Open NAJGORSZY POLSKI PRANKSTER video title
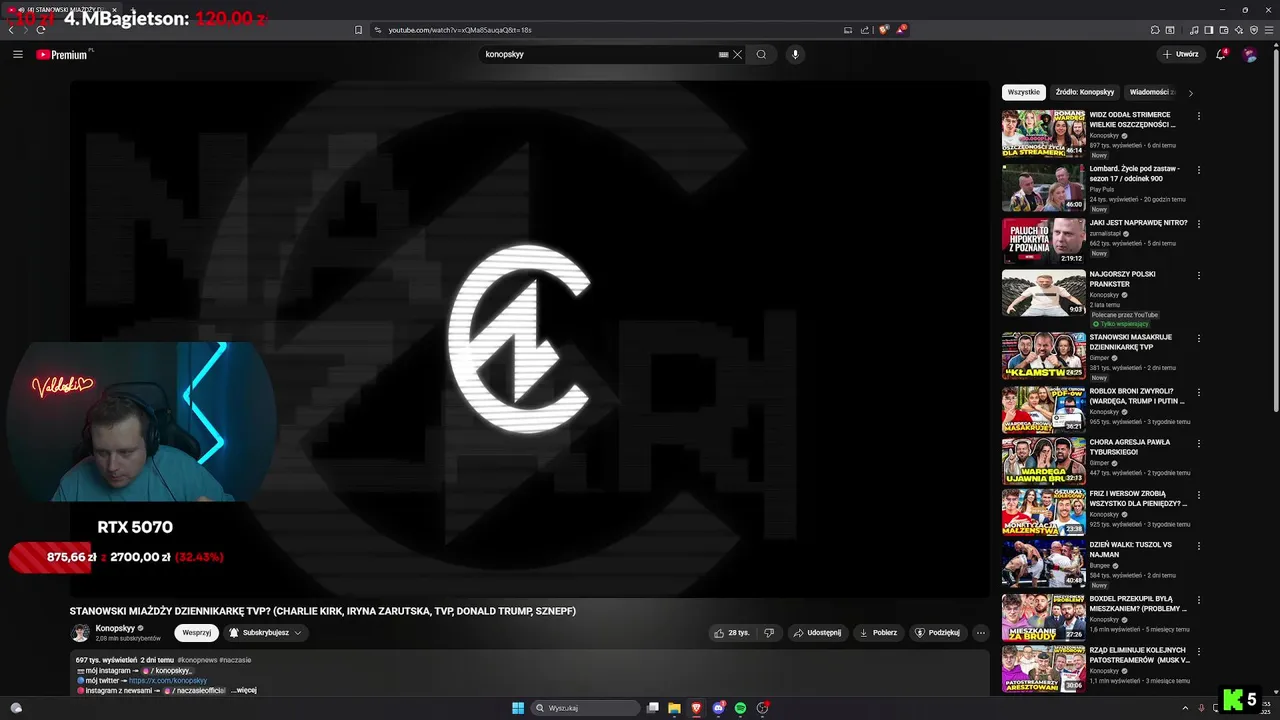Viewport: 1280px width, 720px height. pos(1122,279)
